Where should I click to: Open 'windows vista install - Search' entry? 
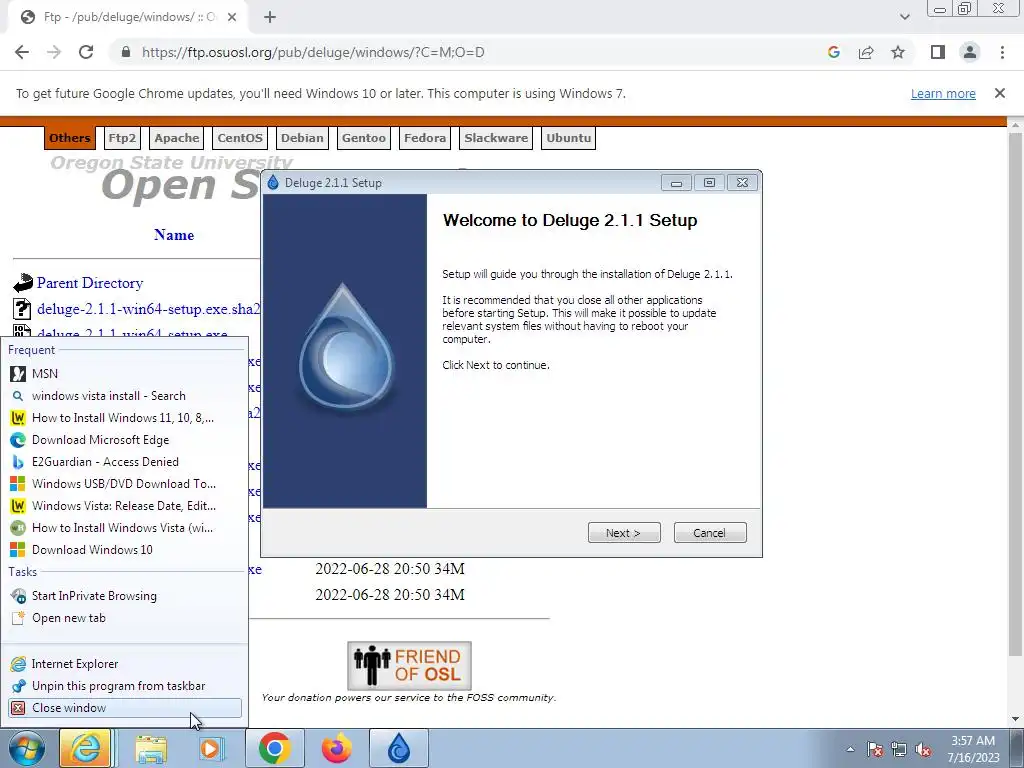125,396
